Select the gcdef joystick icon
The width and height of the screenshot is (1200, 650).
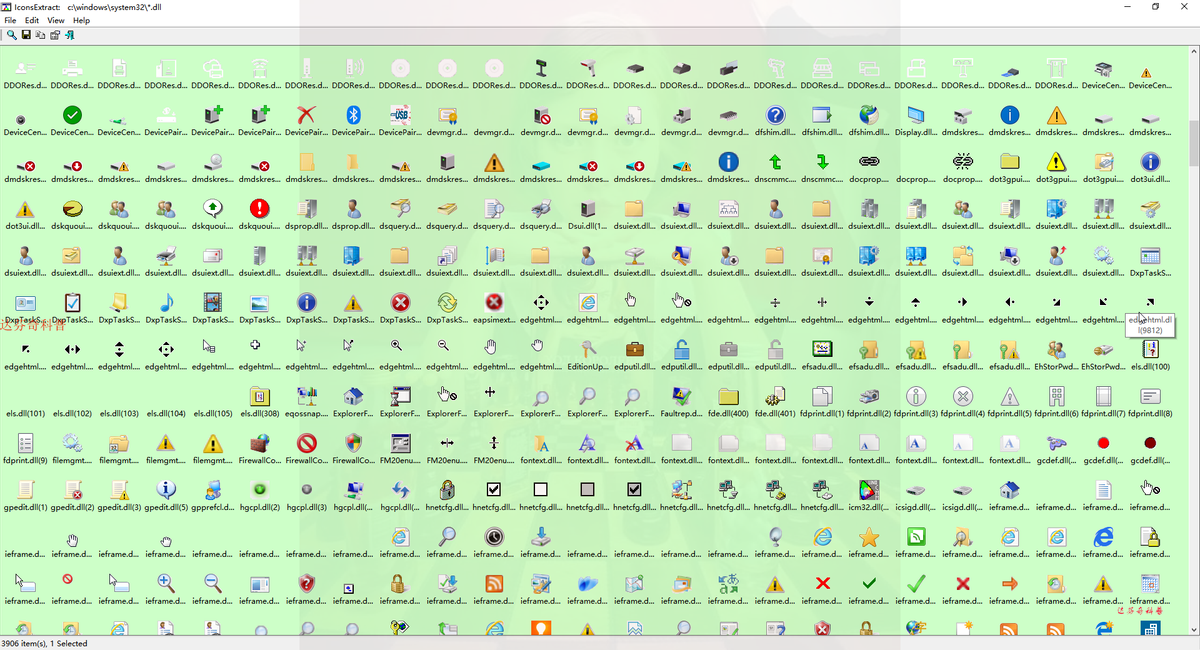pyautogui.click(x=1056, y=443)
